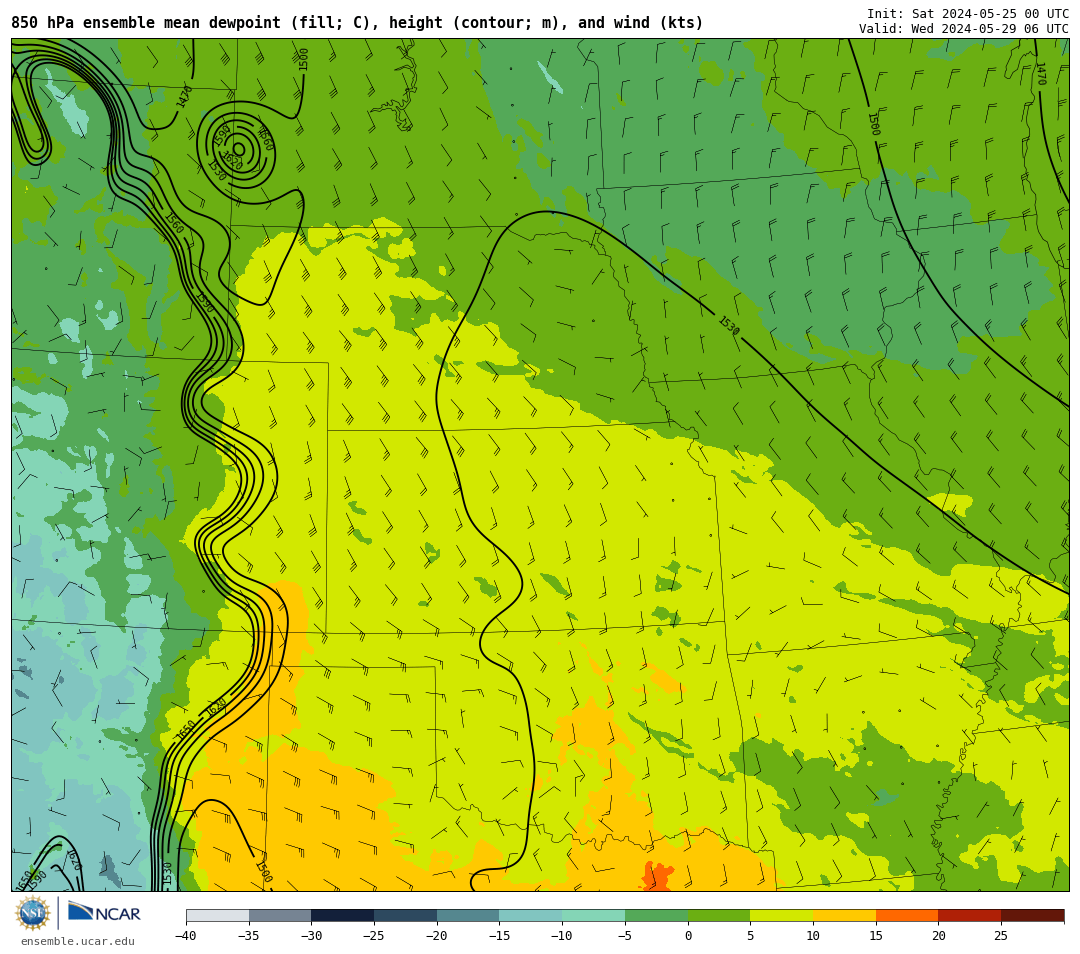1080x954 pixels.
Task: Click the -5 colorbar tick label
Action: (x=625, y=936)
